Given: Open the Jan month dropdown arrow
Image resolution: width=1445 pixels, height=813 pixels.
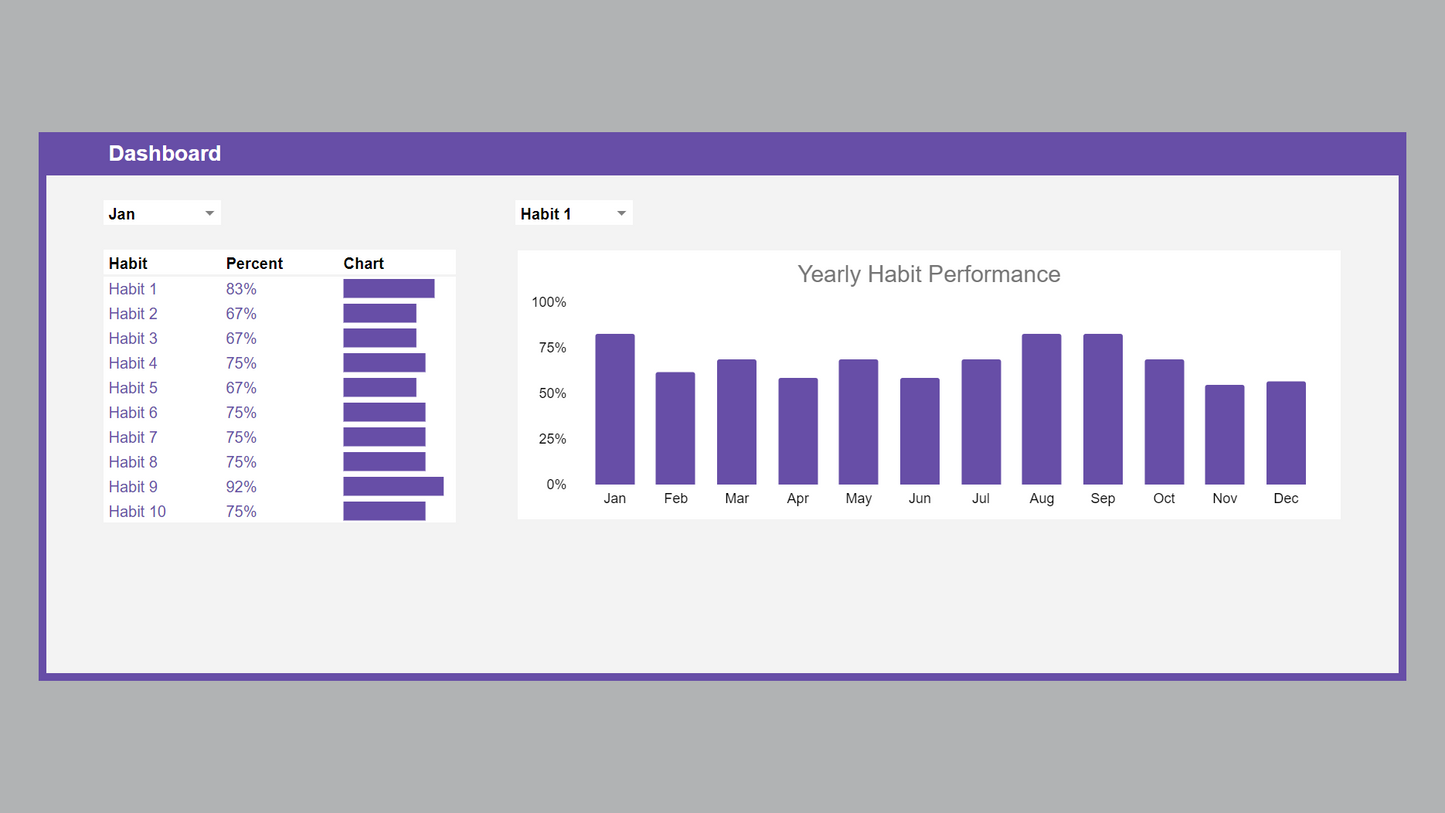Looking at the screenshot, I should 209,214.
